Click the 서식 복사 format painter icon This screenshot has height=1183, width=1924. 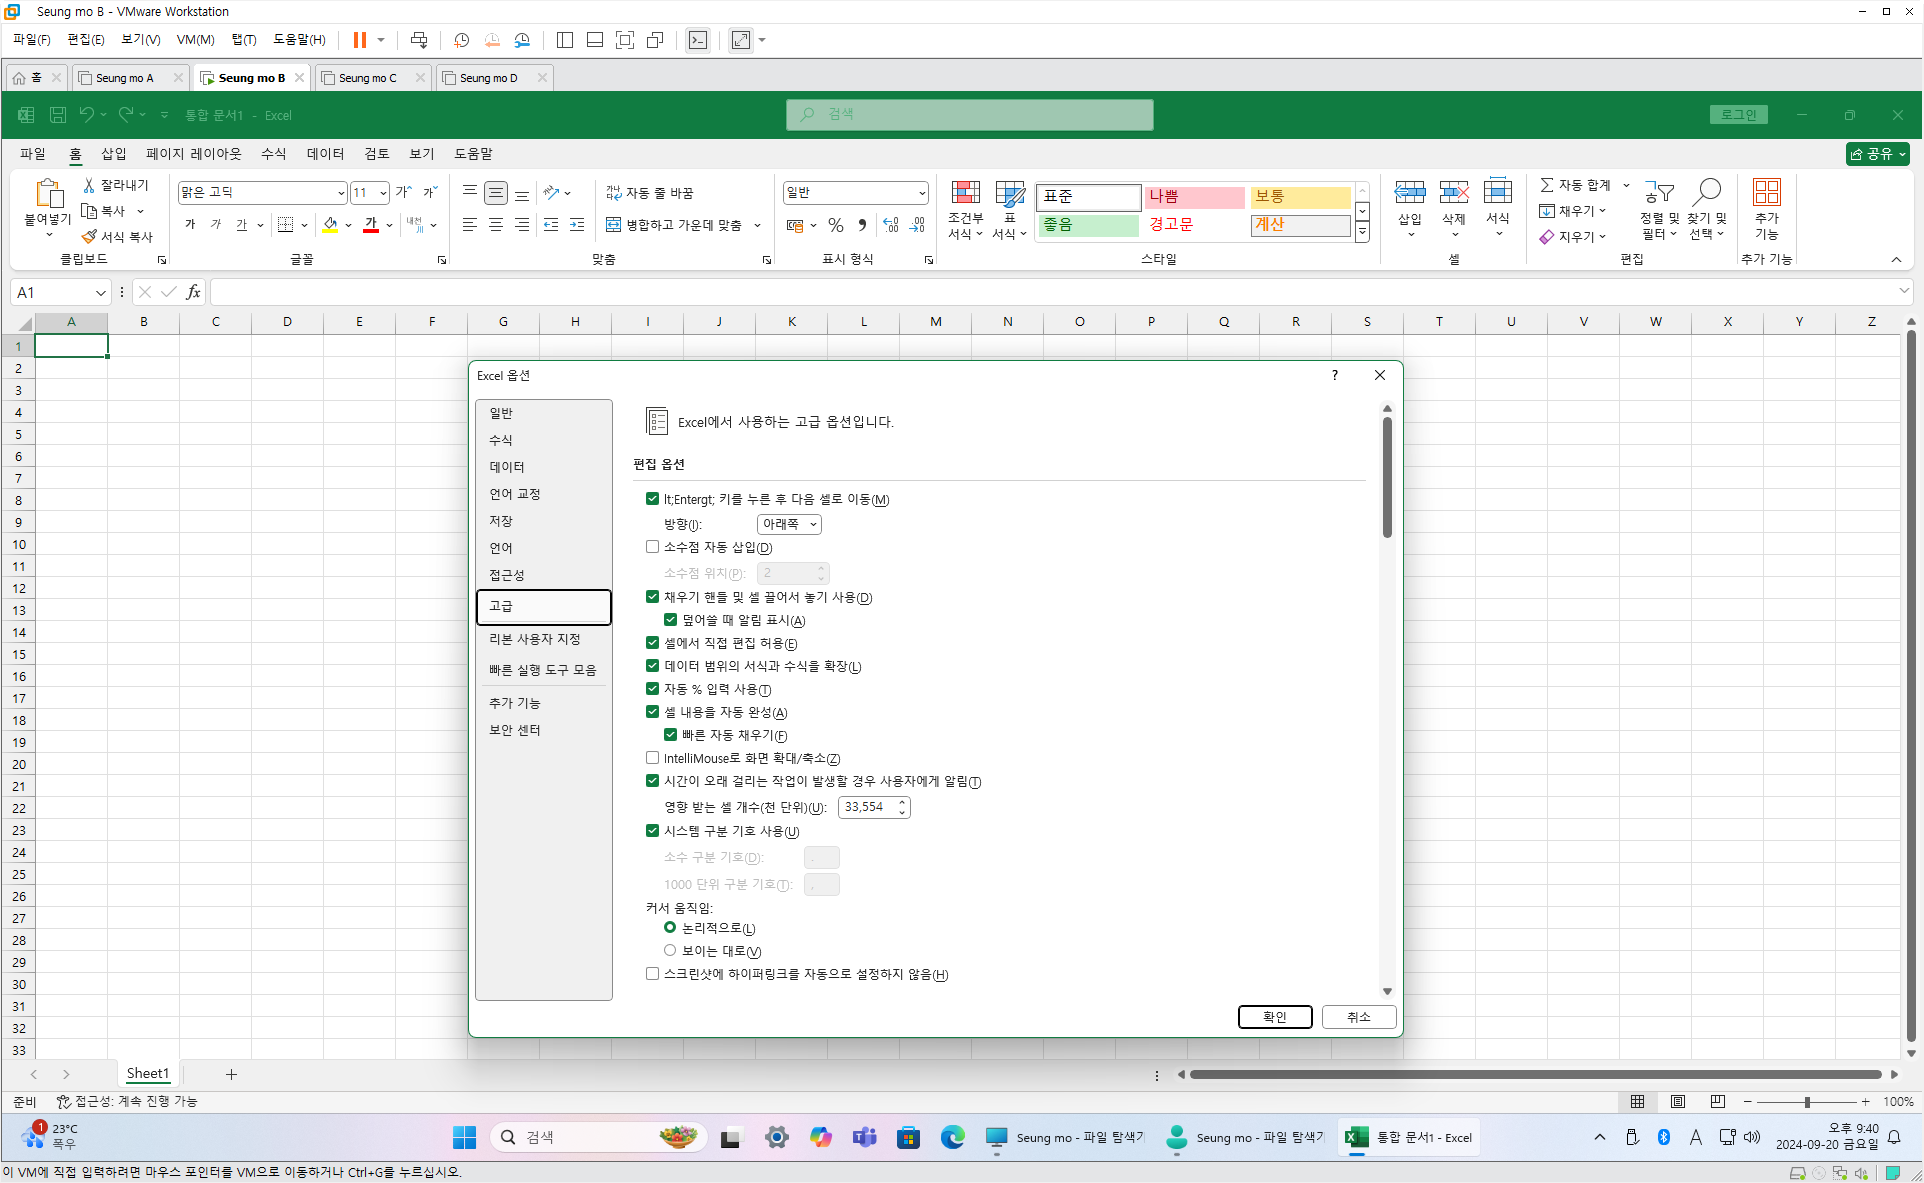click(x=90, y=237)
